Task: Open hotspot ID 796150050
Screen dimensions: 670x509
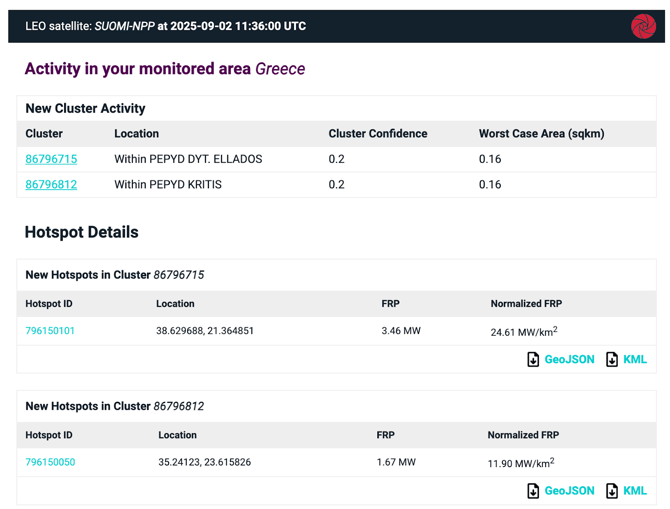Action: pos(50,462)
